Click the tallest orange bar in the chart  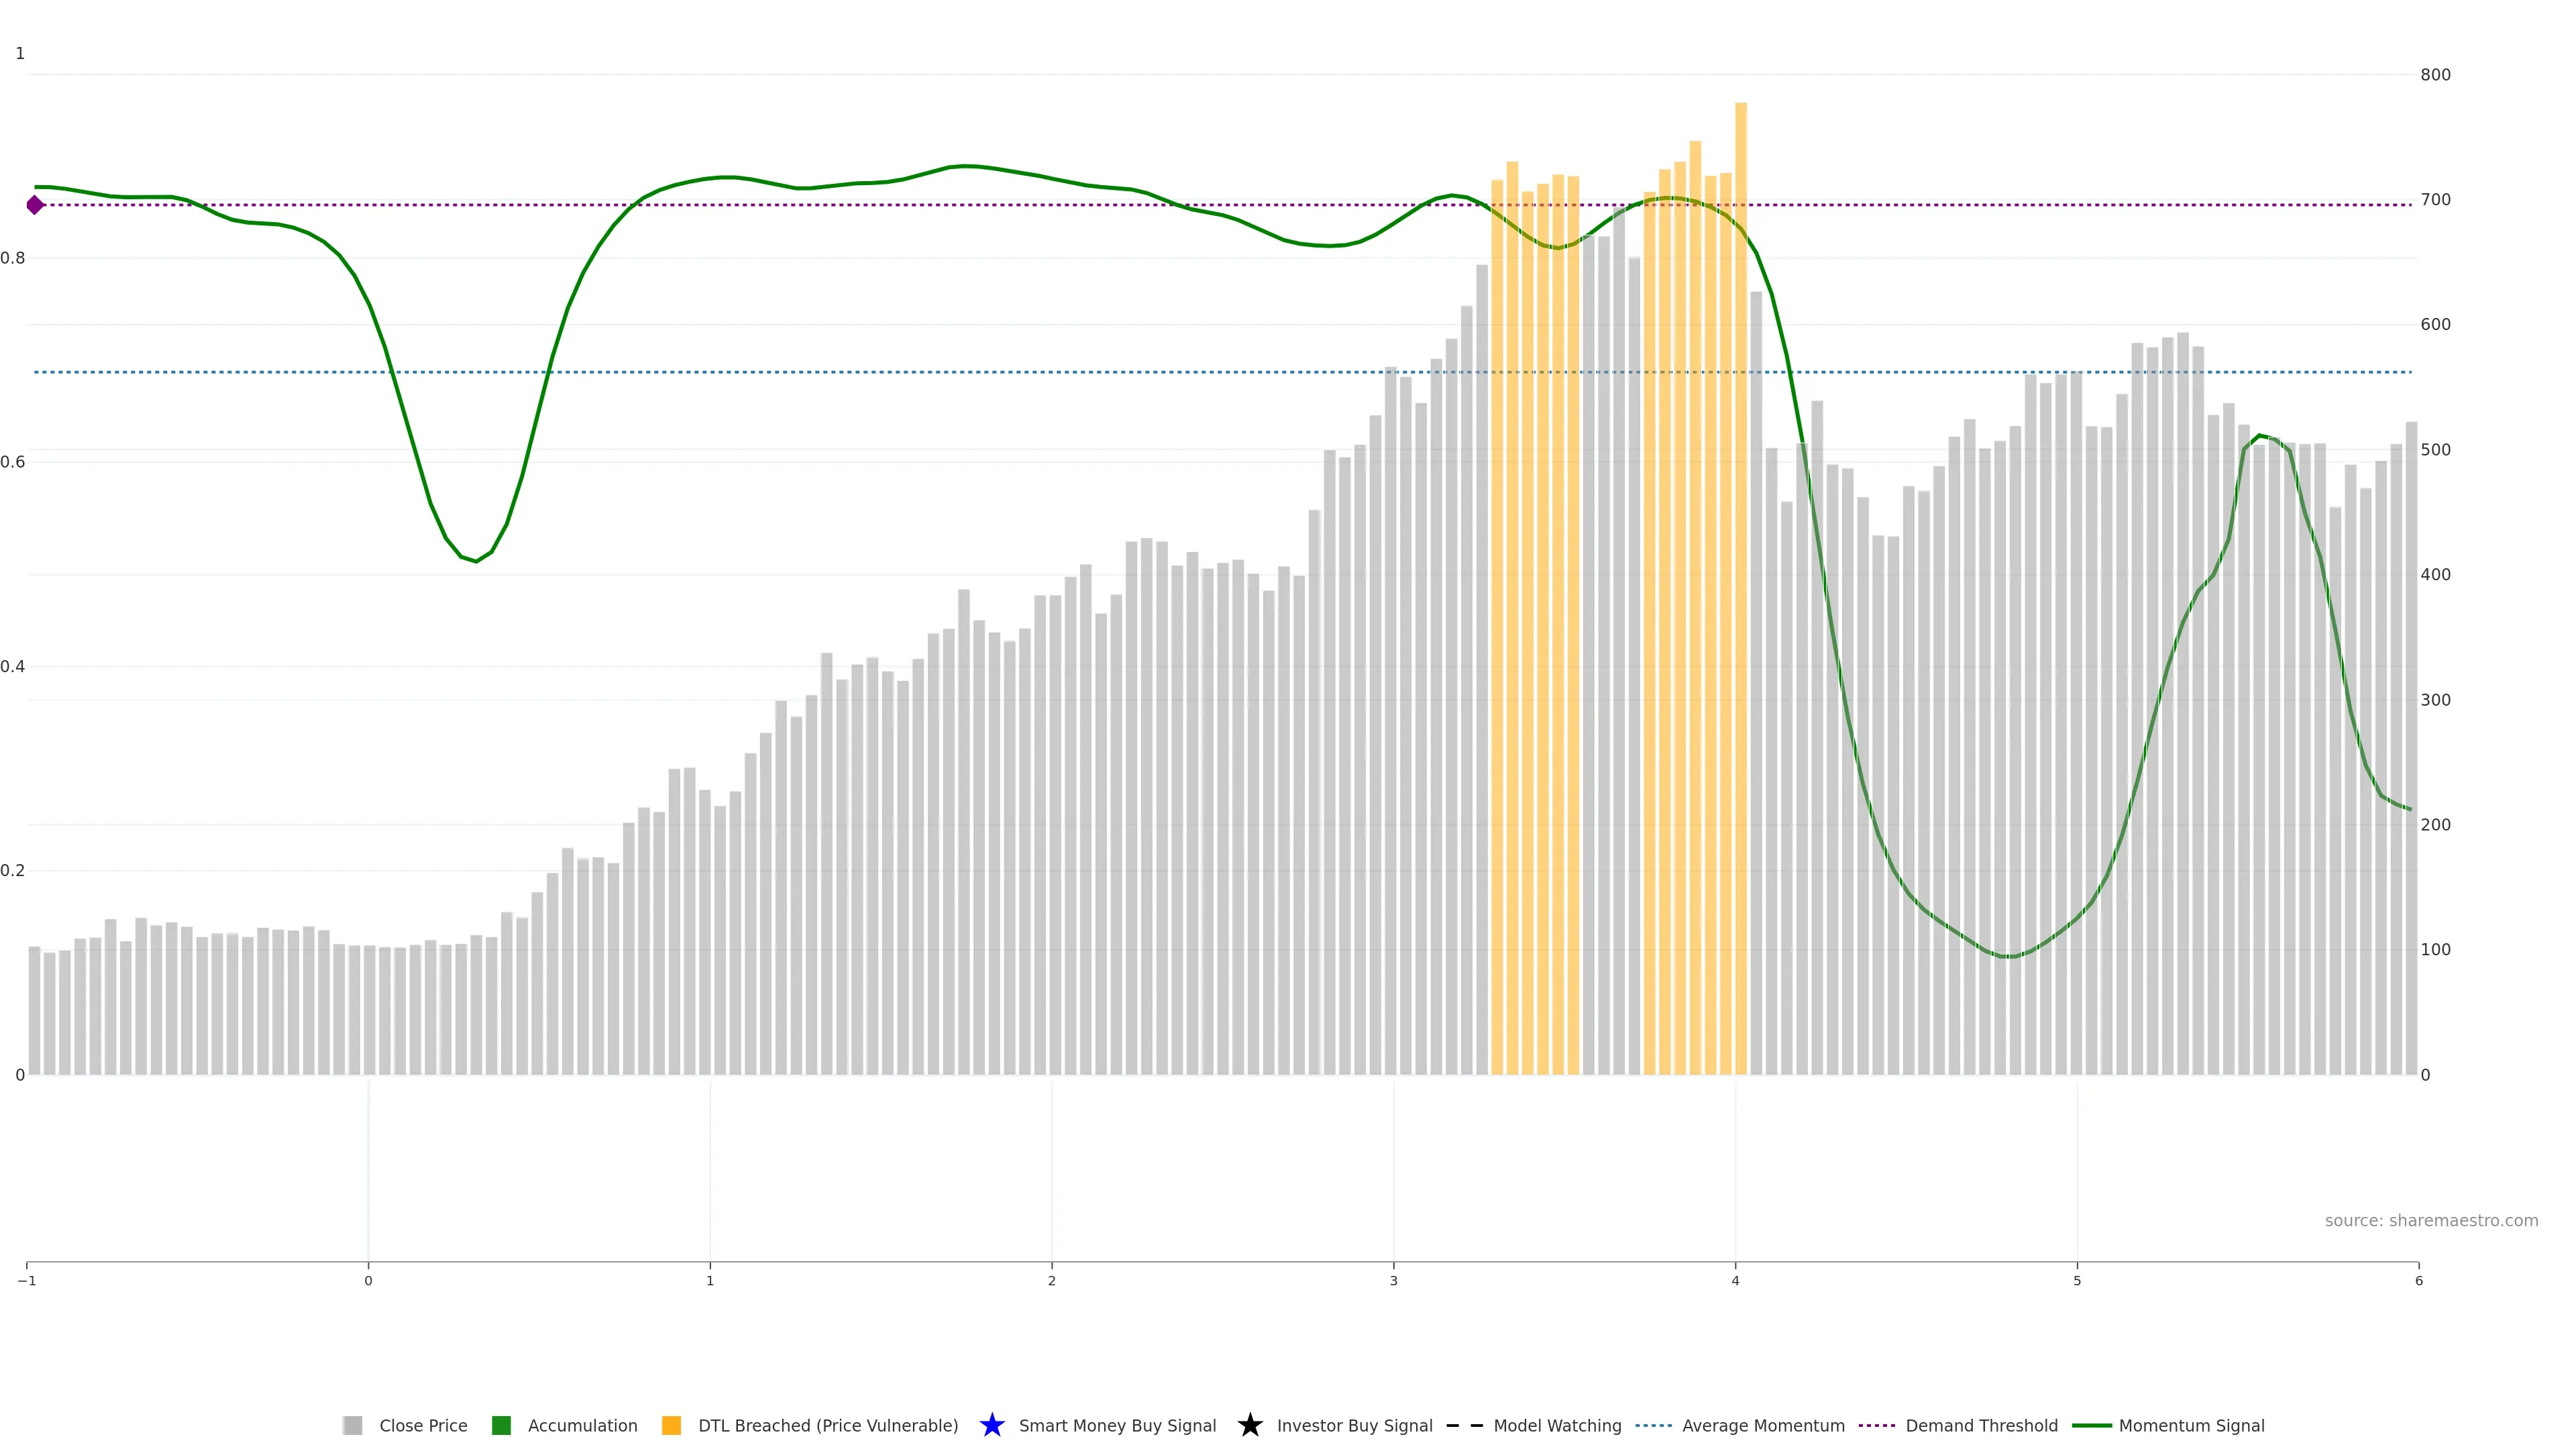(x=1740, y=600)
